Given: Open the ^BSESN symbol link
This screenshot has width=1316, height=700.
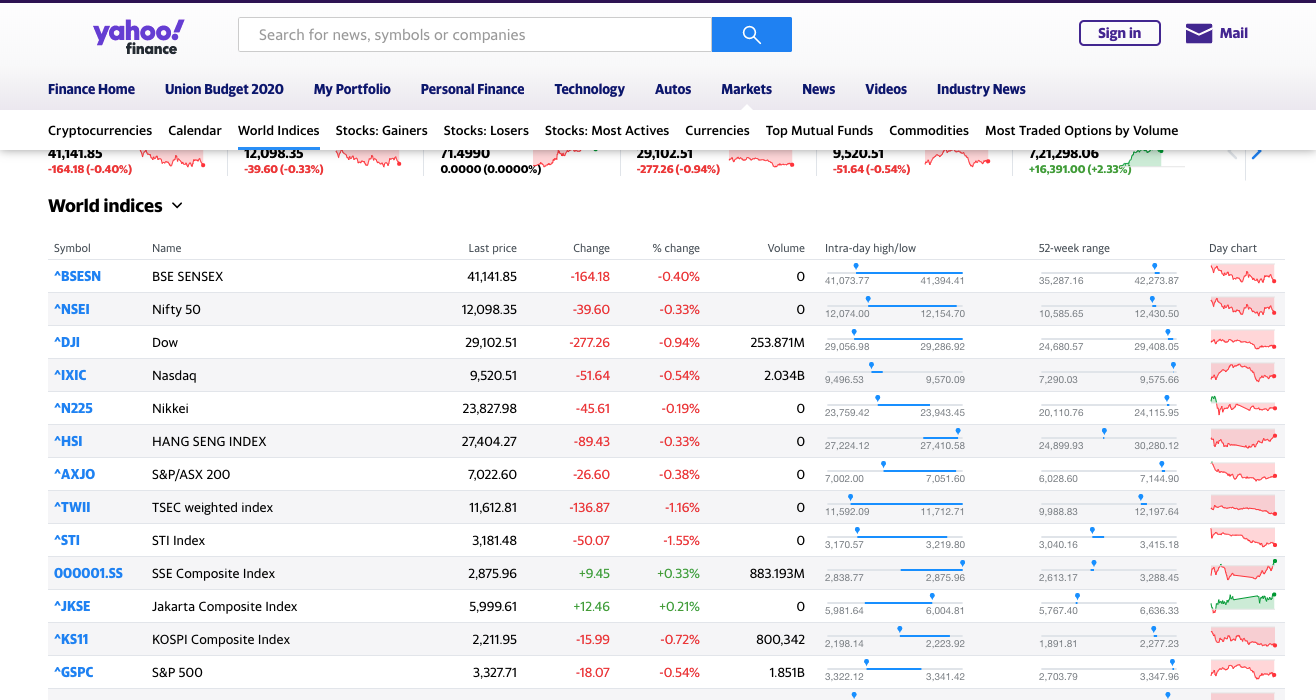Looking at the screenshot, I should pos(77,276).
